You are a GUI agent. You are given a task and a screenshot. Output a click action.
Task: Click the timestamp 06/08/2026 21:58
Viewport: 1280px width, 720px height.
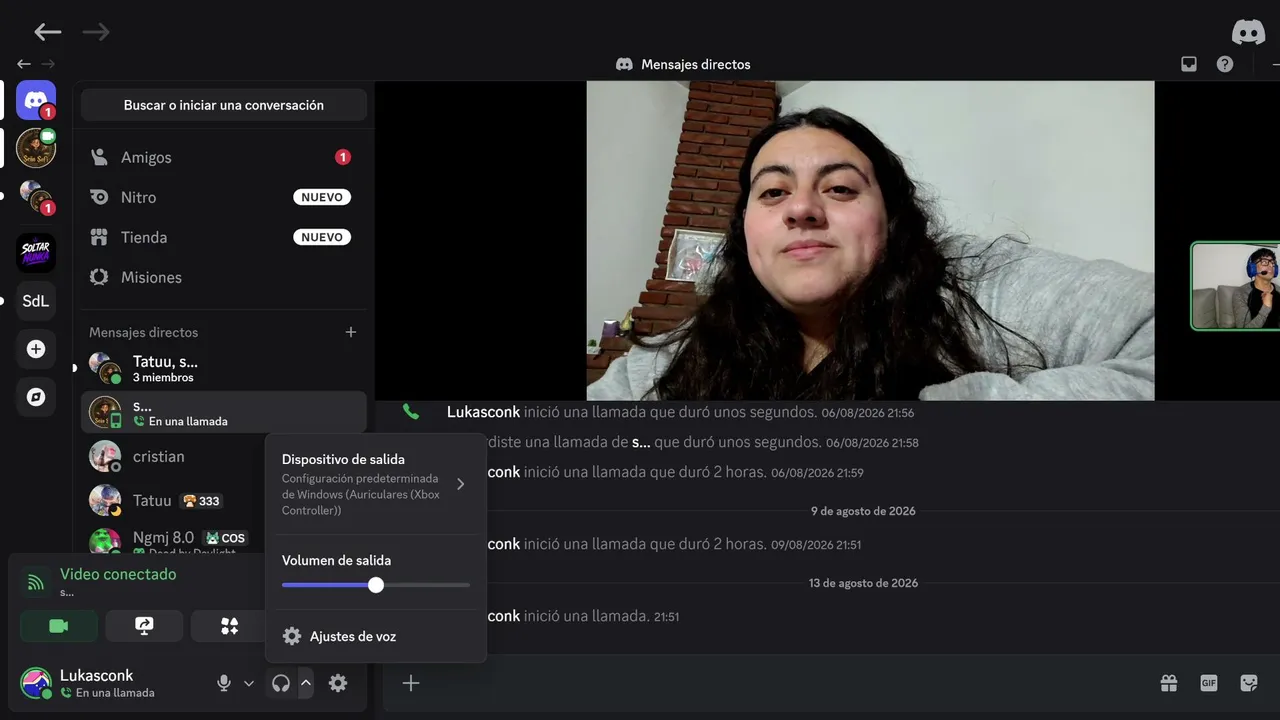[872, 443]
